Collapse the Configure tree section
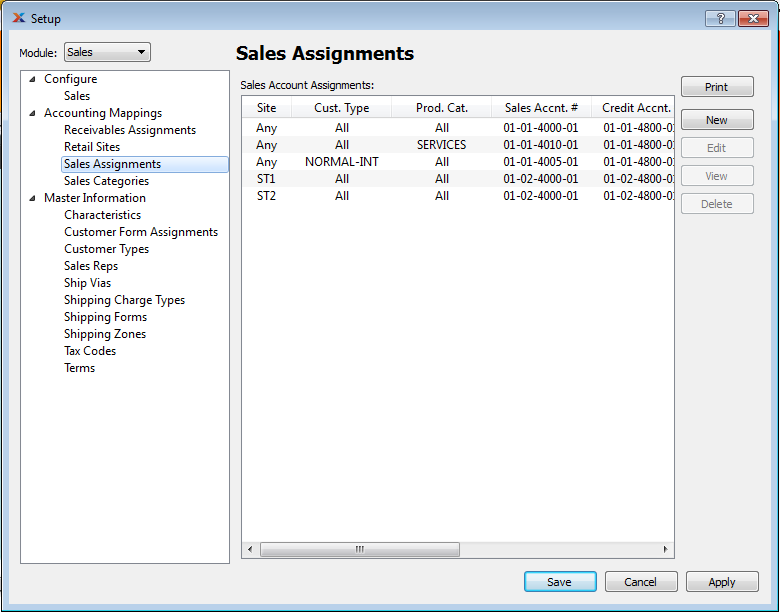The width and height of the screenshot is (780, 612). point(32,79)
